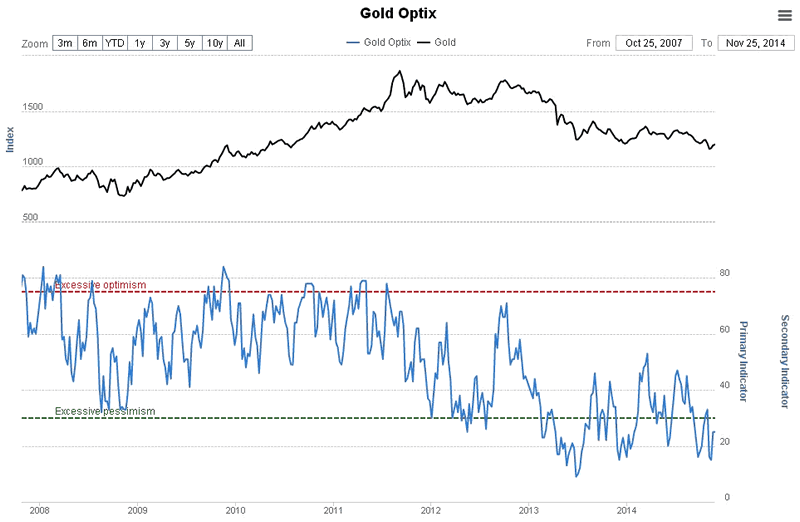This screenshot has height=522, width=800.
Task: Click the 2013 x-axis label
Action: pos(529,510)
